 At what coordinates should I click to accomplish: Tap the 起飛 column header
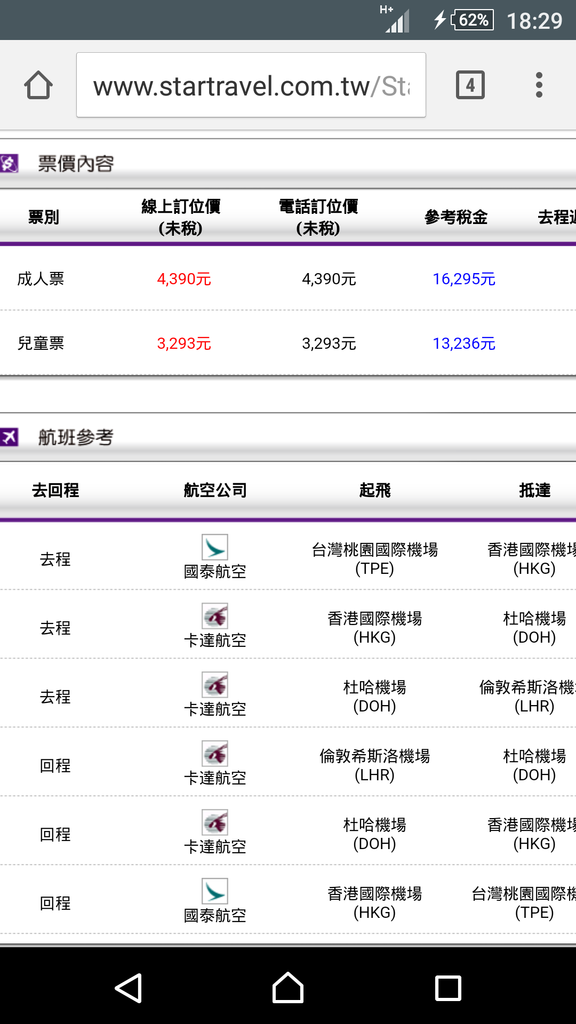[375, 490]
